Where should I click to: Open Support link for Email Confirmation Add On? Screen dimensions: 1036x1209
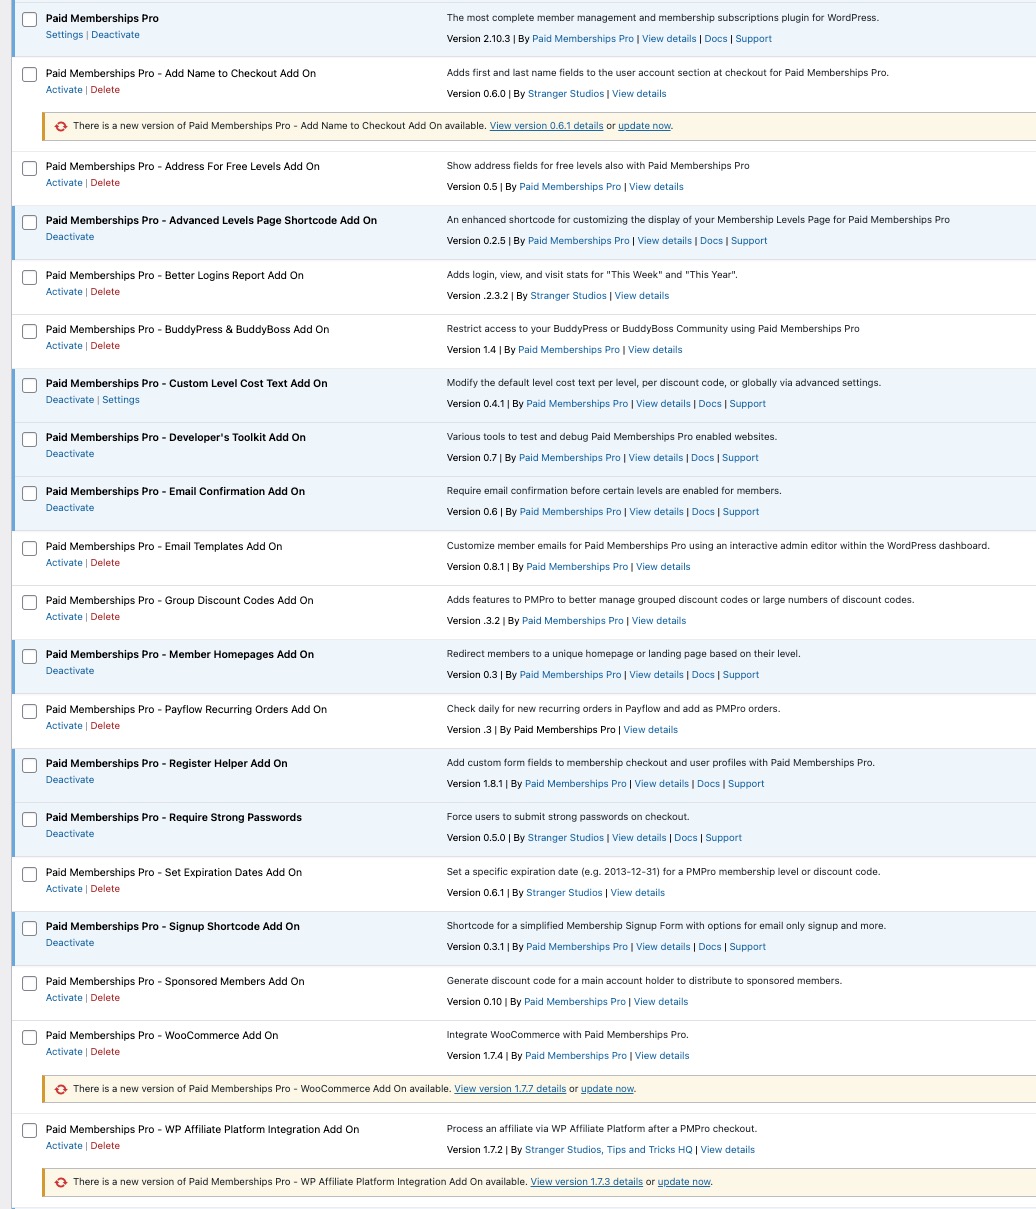click(741, 512)
